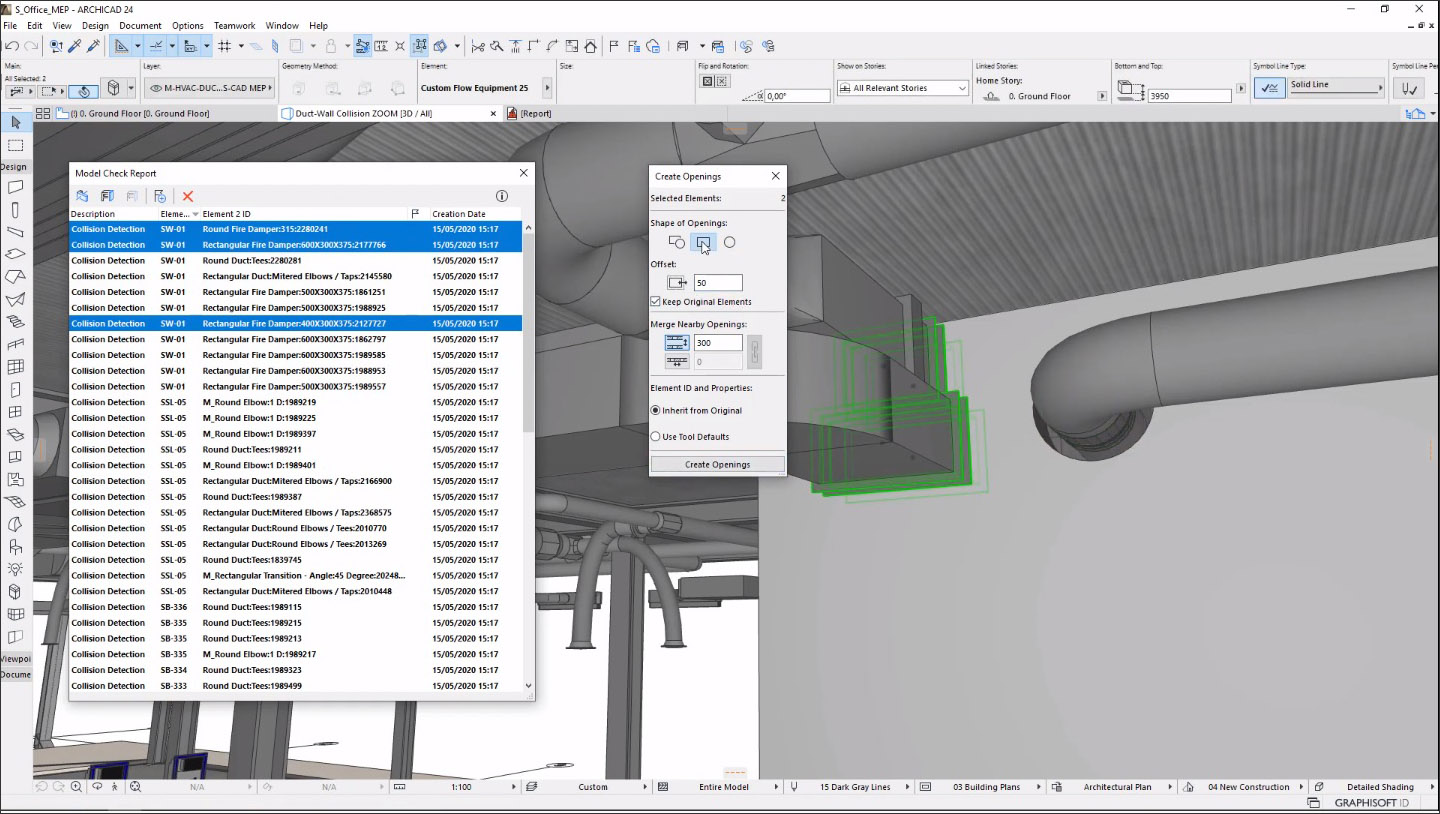Choose the circular opening shape
Image resolution: width=1440 pixels, height=814 pixels.
(729, 242)
